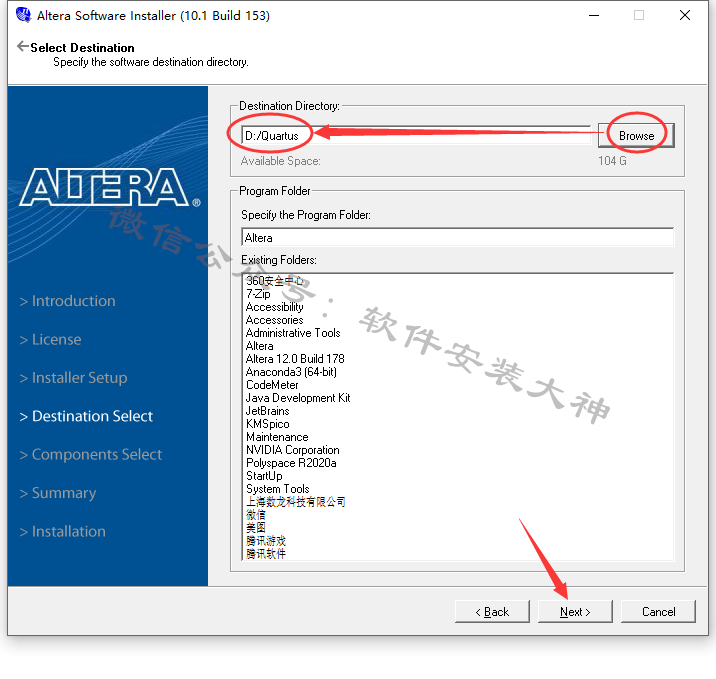Click the Destination Directory field containing D:/Quartus
716x679 pixels.
[416, 136]
